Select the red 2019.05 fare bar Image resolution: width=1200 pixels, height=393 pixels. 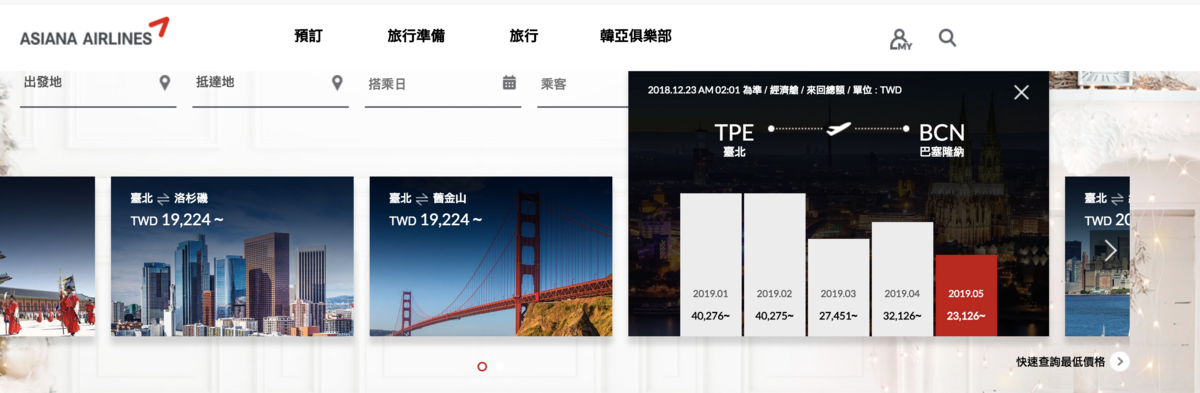click(x=967, y=295)
